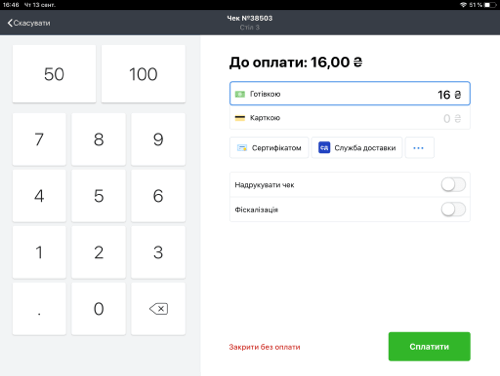Click the 51 % battery percentage
Screen dimensions: 500x376
click(x=476, y=5)
